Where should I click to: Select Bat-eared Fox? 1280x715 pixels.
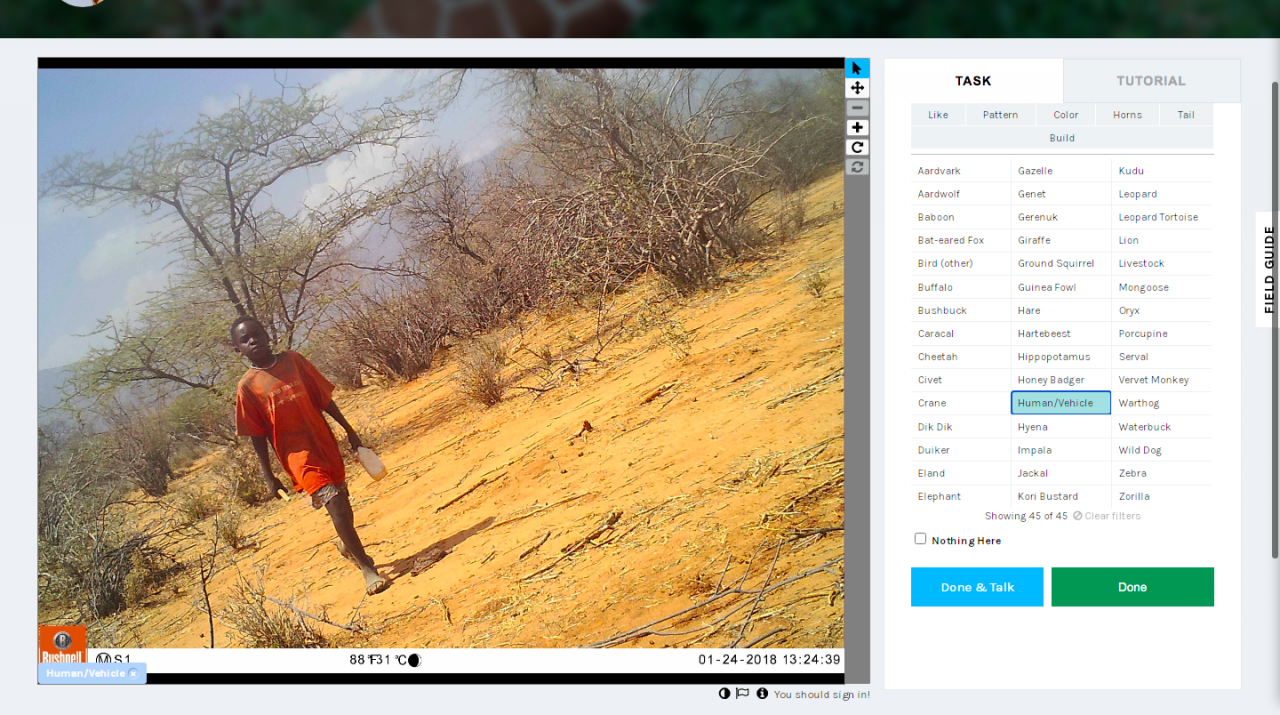pos(961,240)
